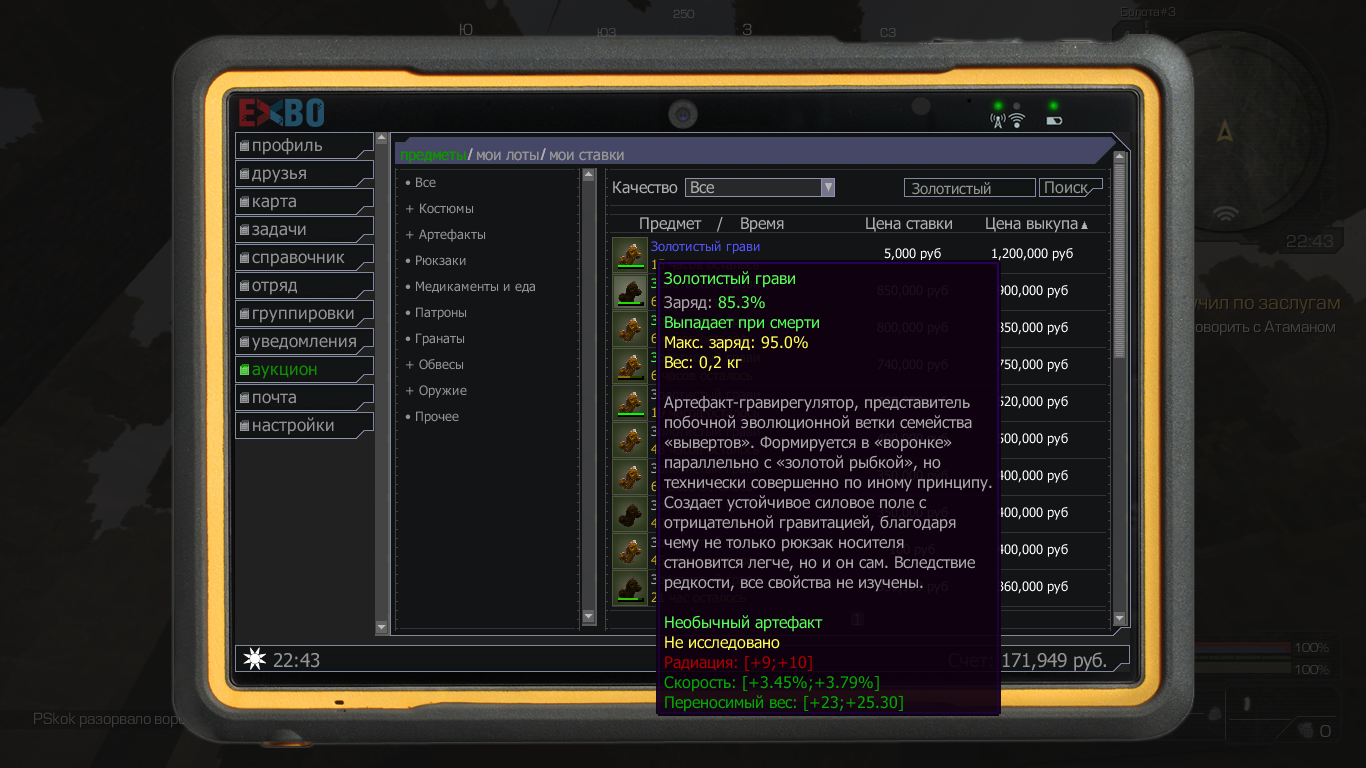
Task: Select аукцион in side menu
Action: (x=304, y=369)
